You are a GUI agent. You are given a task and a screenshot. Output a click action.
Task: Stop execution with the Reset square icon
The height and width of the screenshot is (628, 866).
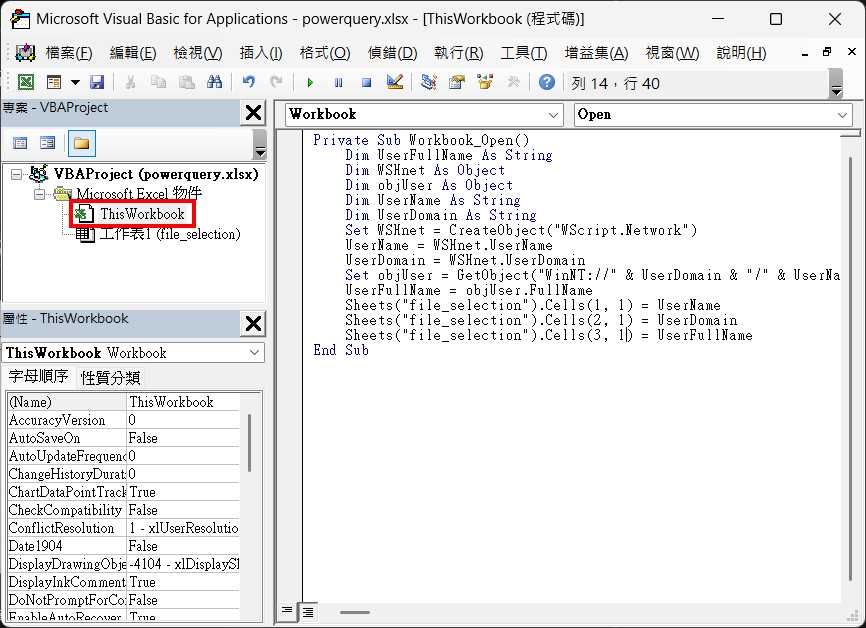[366, 83]
